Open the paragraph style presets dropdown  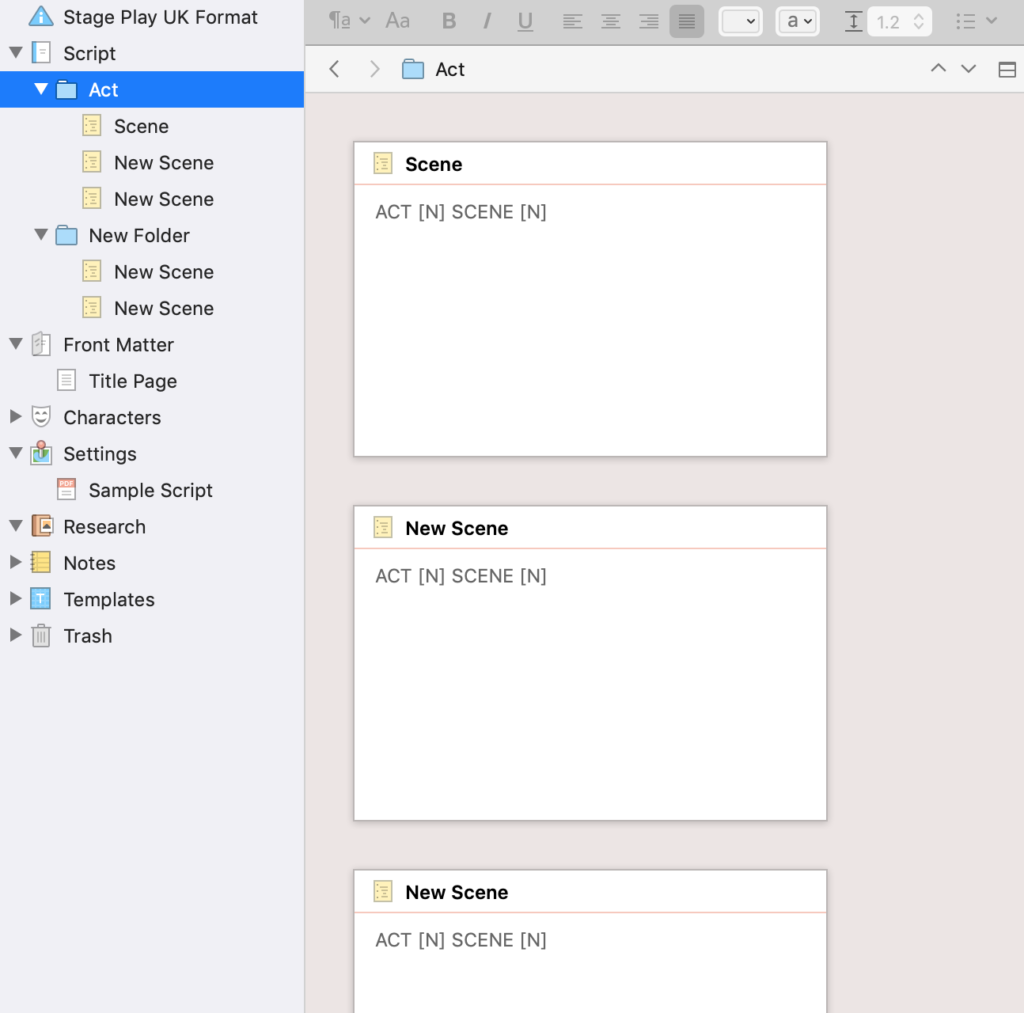tap(349, 21)
